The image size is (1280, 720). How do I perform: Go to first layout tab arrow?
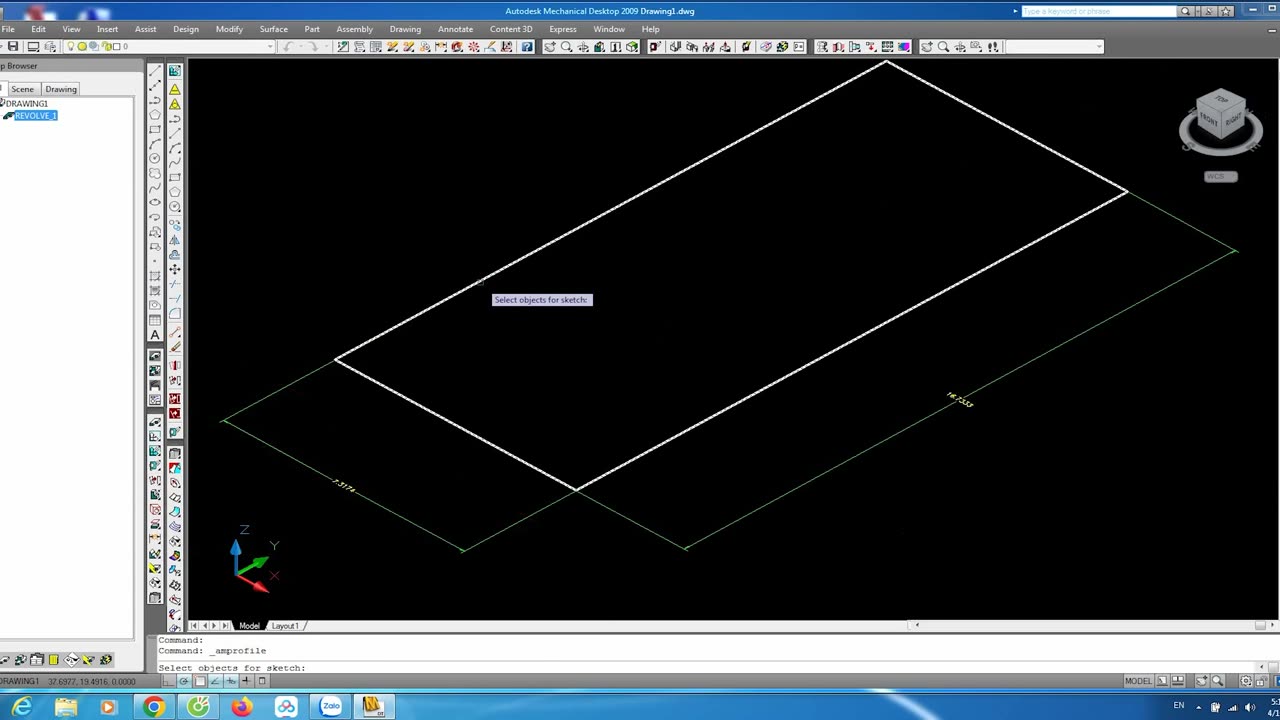tap(195, 626)
